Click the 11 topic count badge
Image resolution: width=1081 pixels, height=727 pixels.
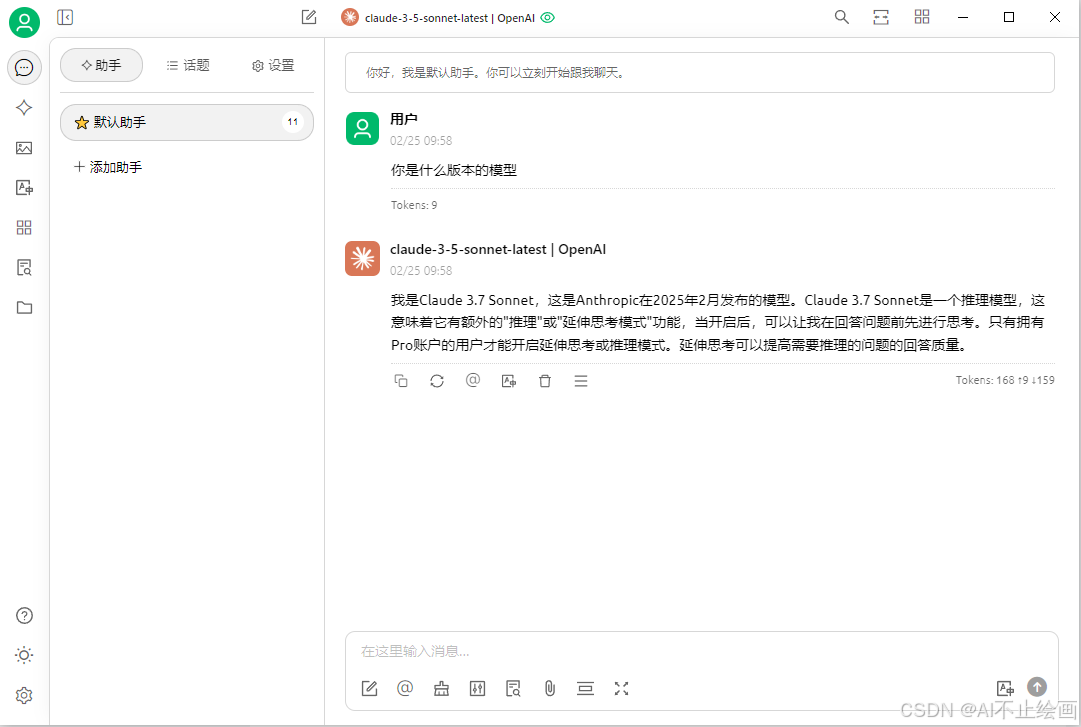pos(292,122)
